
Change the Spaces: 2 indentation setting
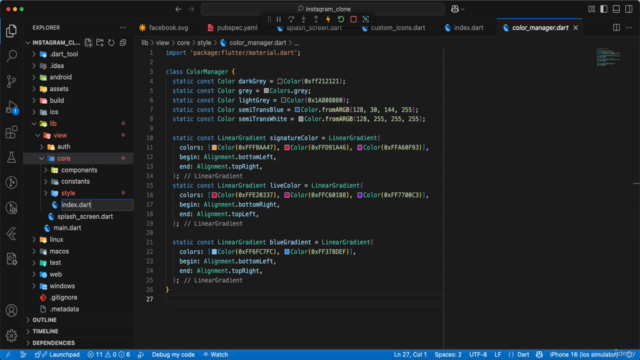448,355
